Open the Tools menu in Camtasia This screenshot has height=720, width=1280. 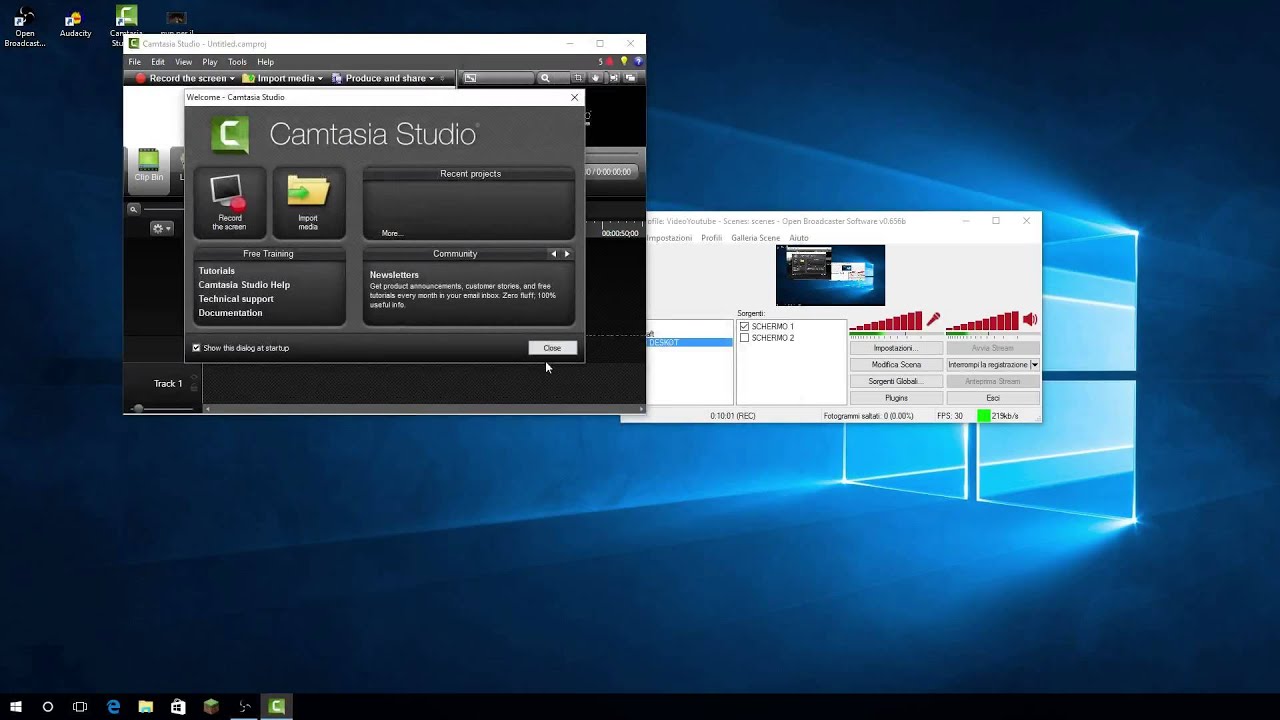tap(237, 62)
